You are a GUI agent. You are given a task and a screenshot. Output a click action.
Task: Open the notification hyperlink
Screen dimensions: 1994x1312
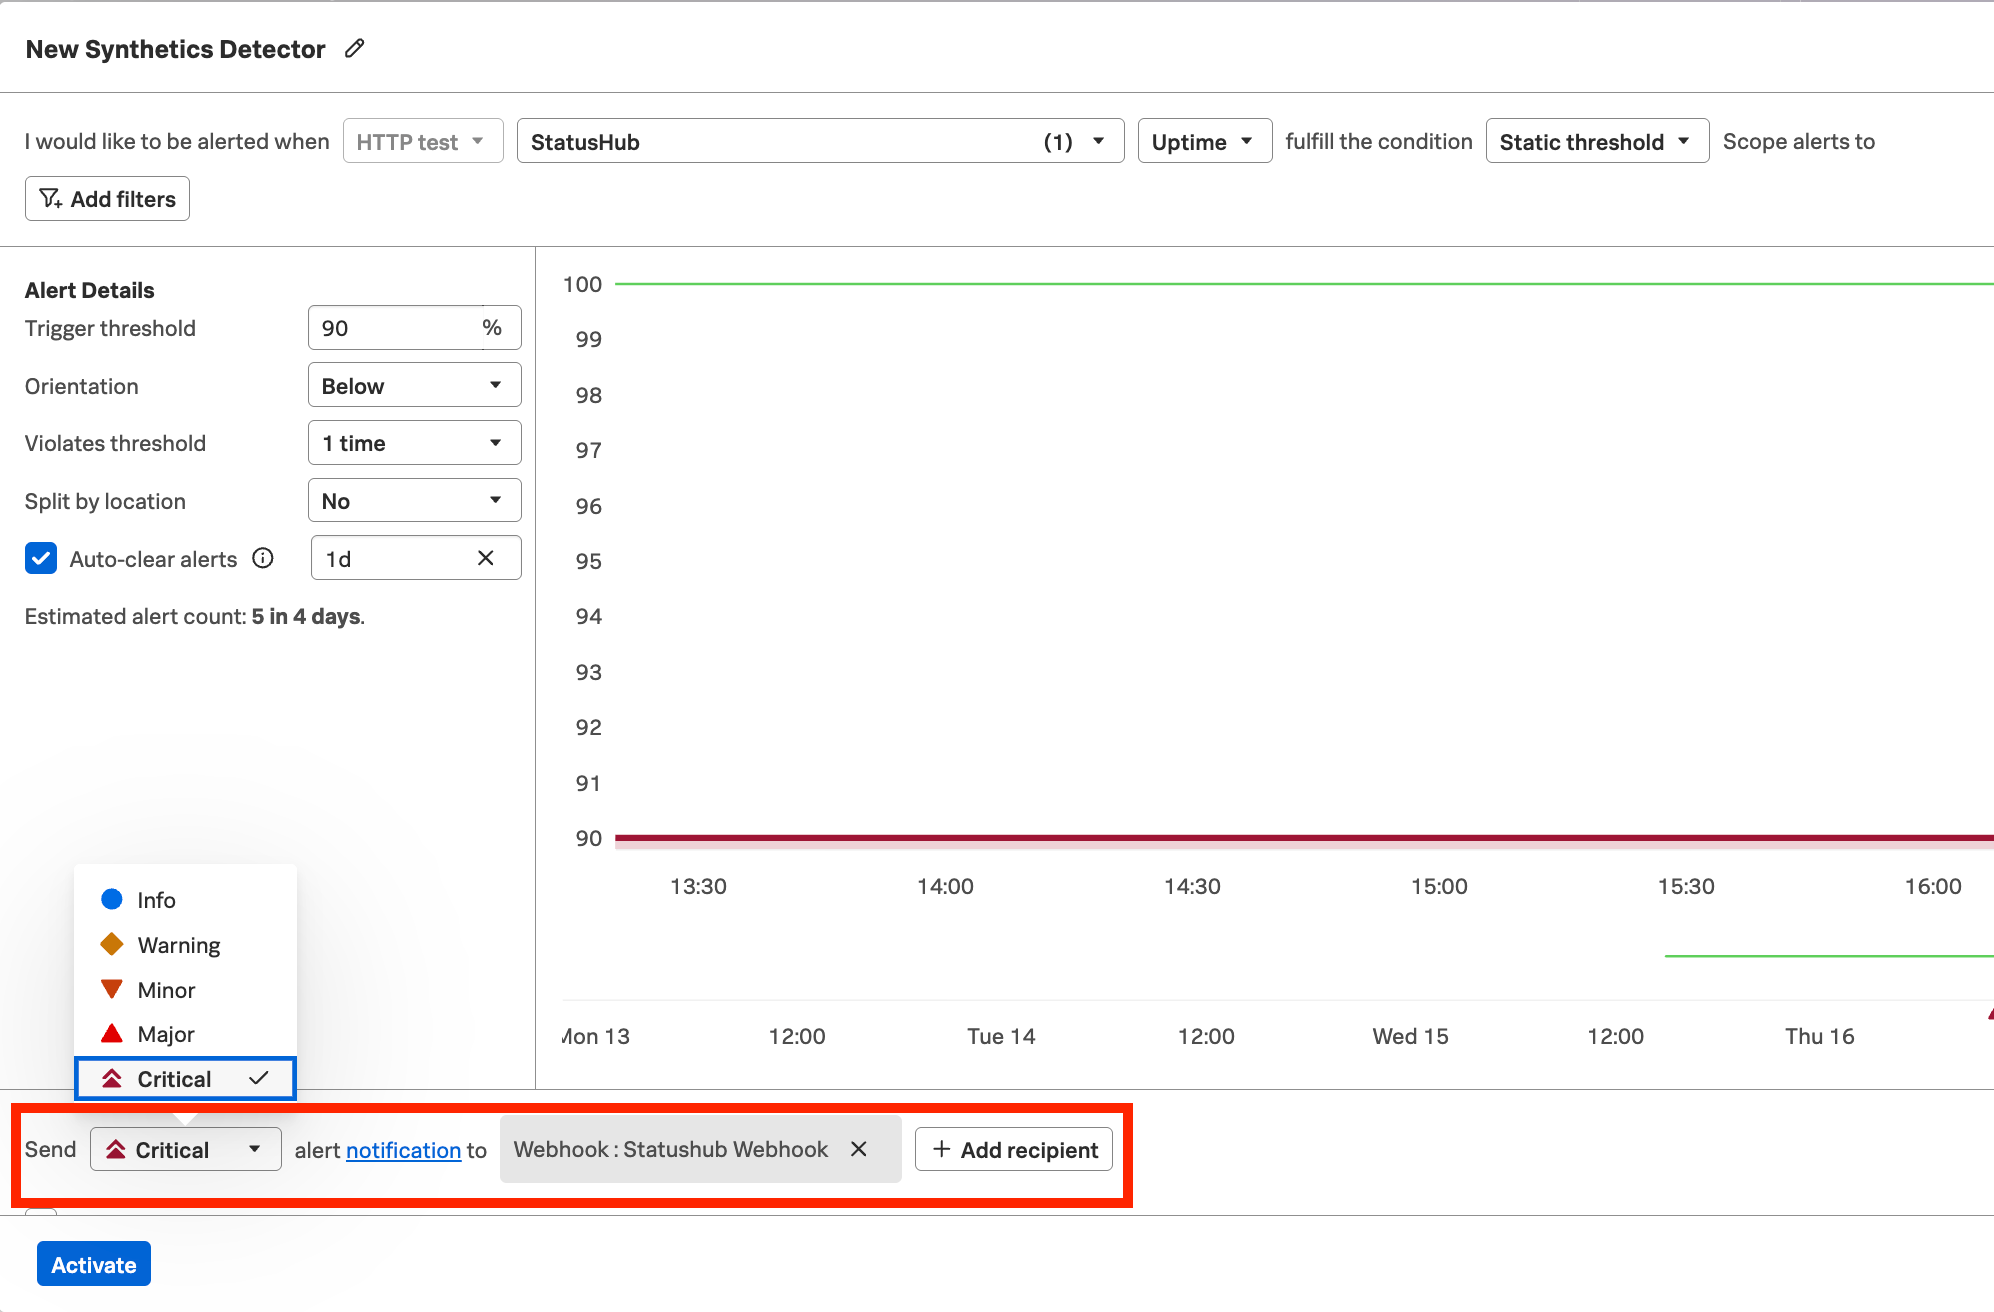[403, 1150]
